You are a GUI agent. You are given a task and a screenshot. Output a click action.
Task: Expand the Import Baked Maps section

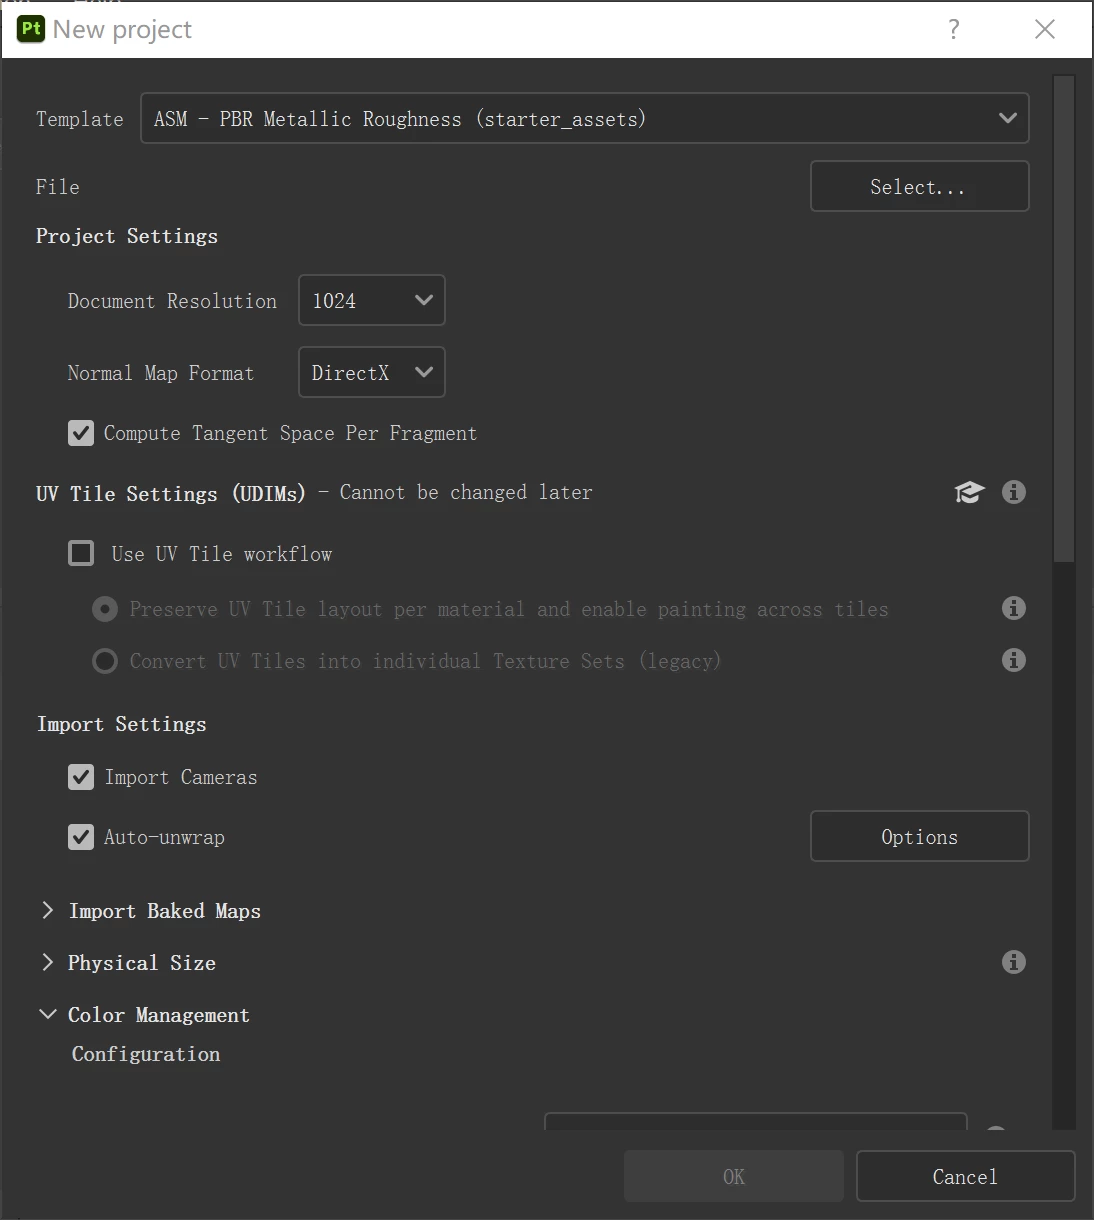(x=47, y=910)
